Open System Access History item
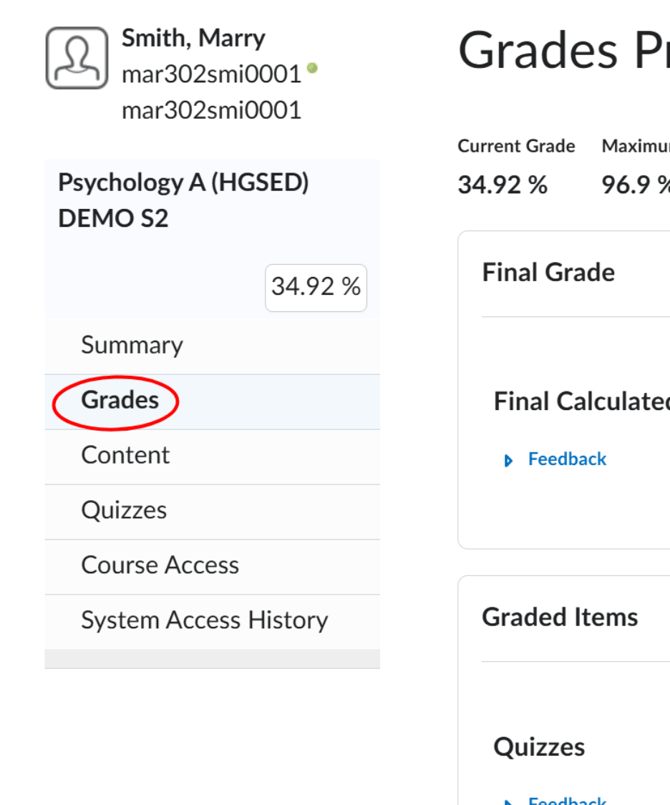This screenshot has width=670, height=805. tap(212, 622)
